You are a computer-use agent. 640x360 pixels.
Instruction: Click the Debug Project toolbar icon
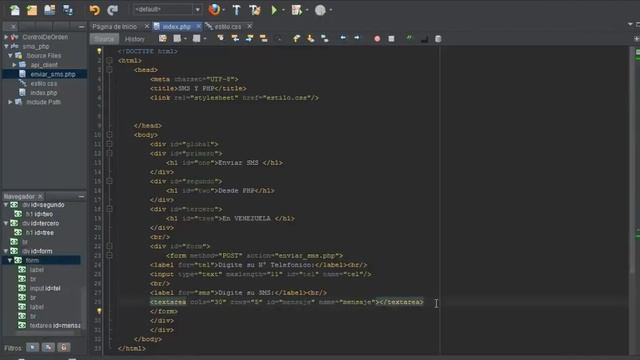click(x=297, y=10)
